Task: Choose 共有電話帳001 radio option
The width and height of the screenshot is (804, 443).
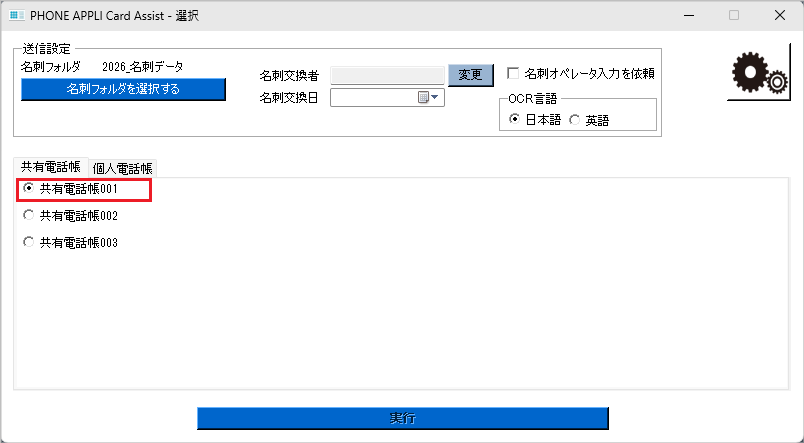Action: pos(29,189)
